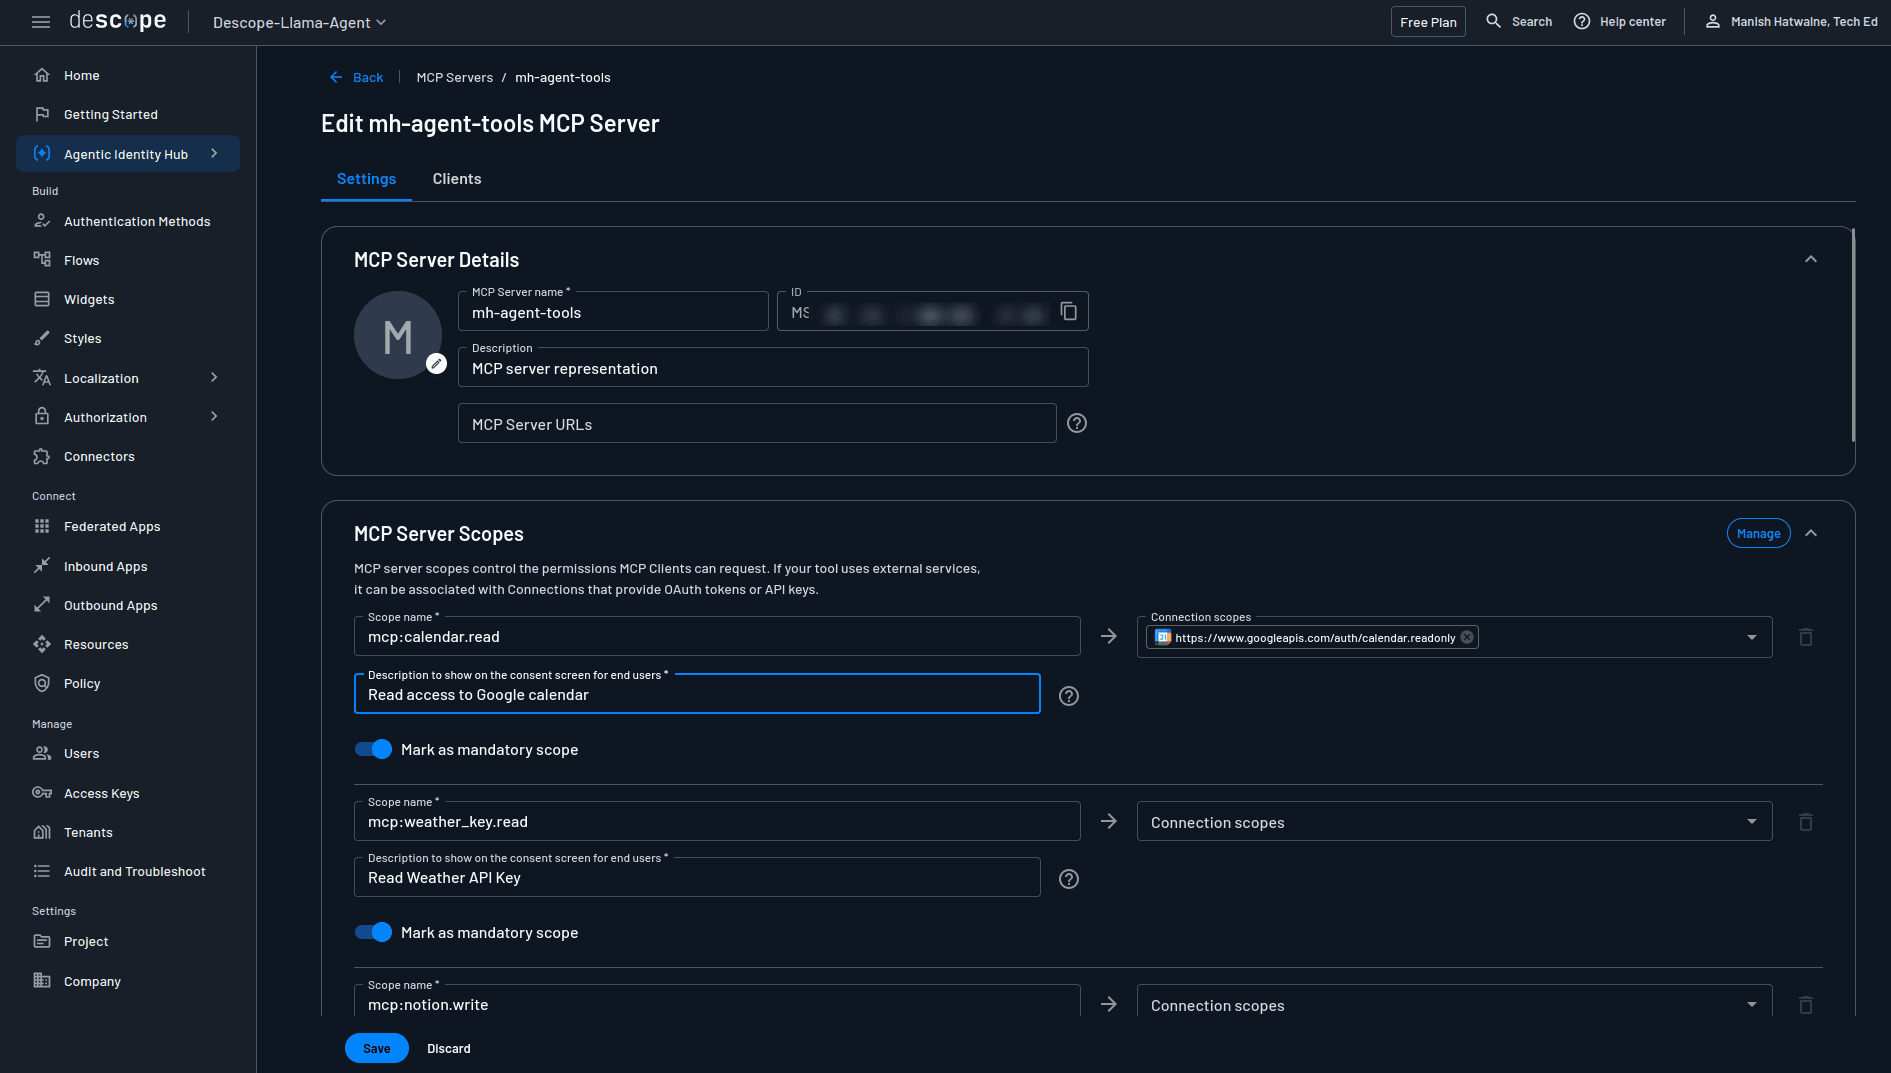Focus the mcp:calendar.read scope name field
Screen dimensions: 1891x1073
click(x=717, y=636)
